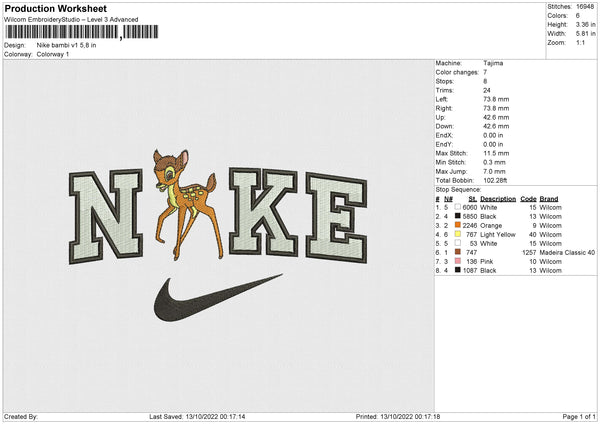This screenshot has height=424, width=600.
Task: Click the Min Stitch value 0.3 mm
Action: tap(494, 162)
